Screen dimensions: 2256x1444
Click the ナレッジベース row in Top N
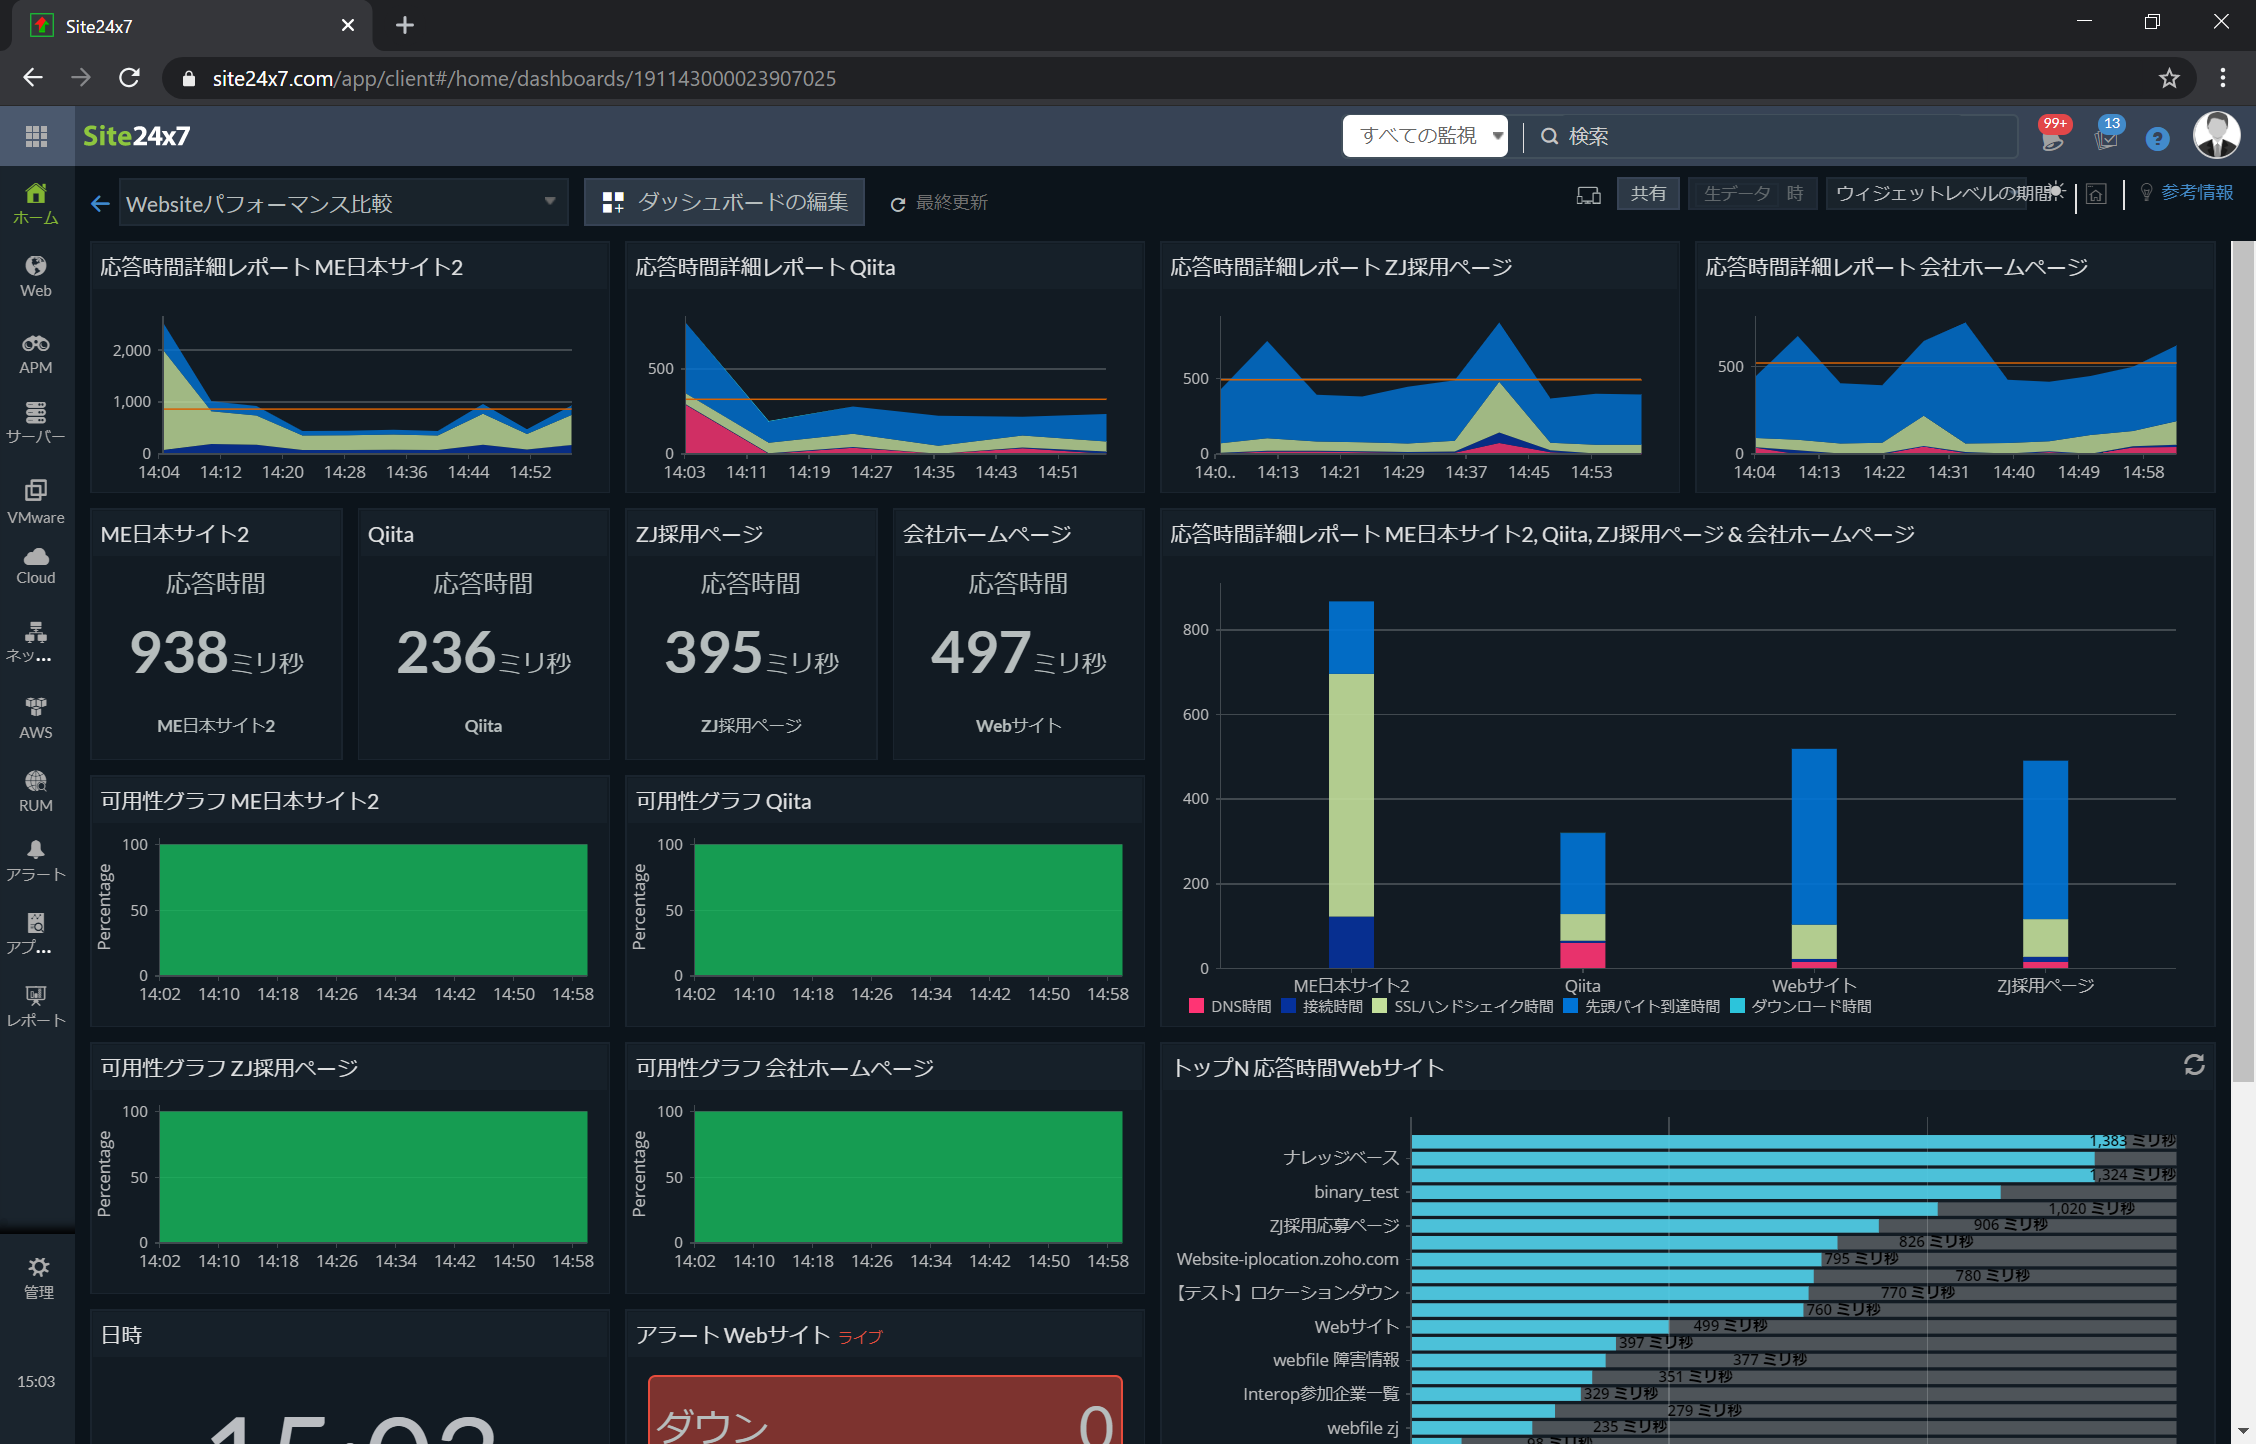[x=1340, y=1157]
